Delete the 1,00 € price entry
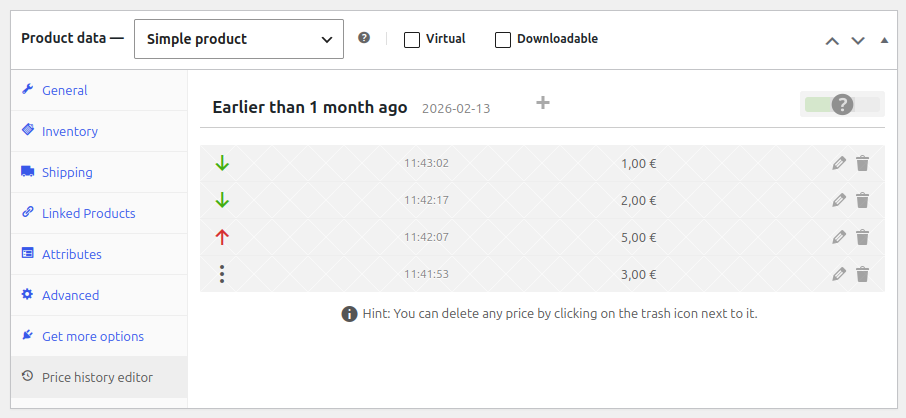 click(x=862, y=163)
